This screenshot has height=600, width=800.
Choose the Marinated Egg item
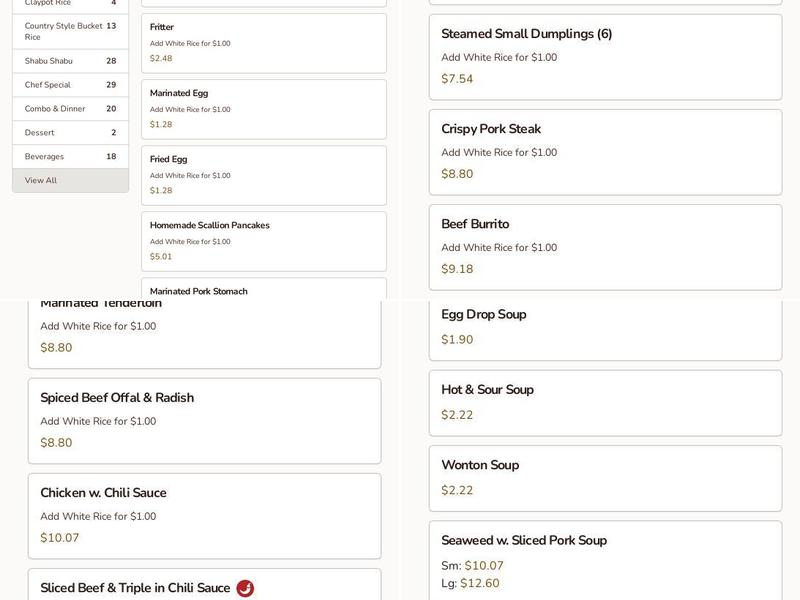263,108
